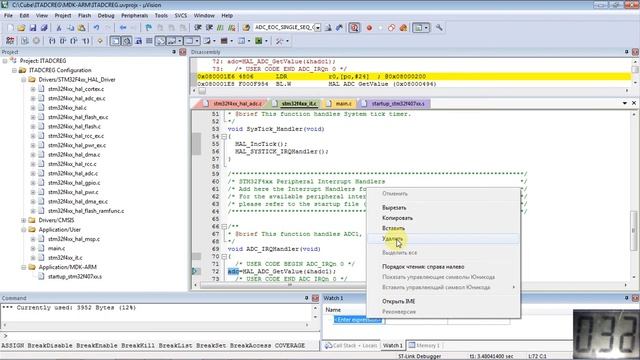Viewport: 640px width, 360px height.
Task: Save the current file with the floppy icon
Action: [x=33, y=28]
